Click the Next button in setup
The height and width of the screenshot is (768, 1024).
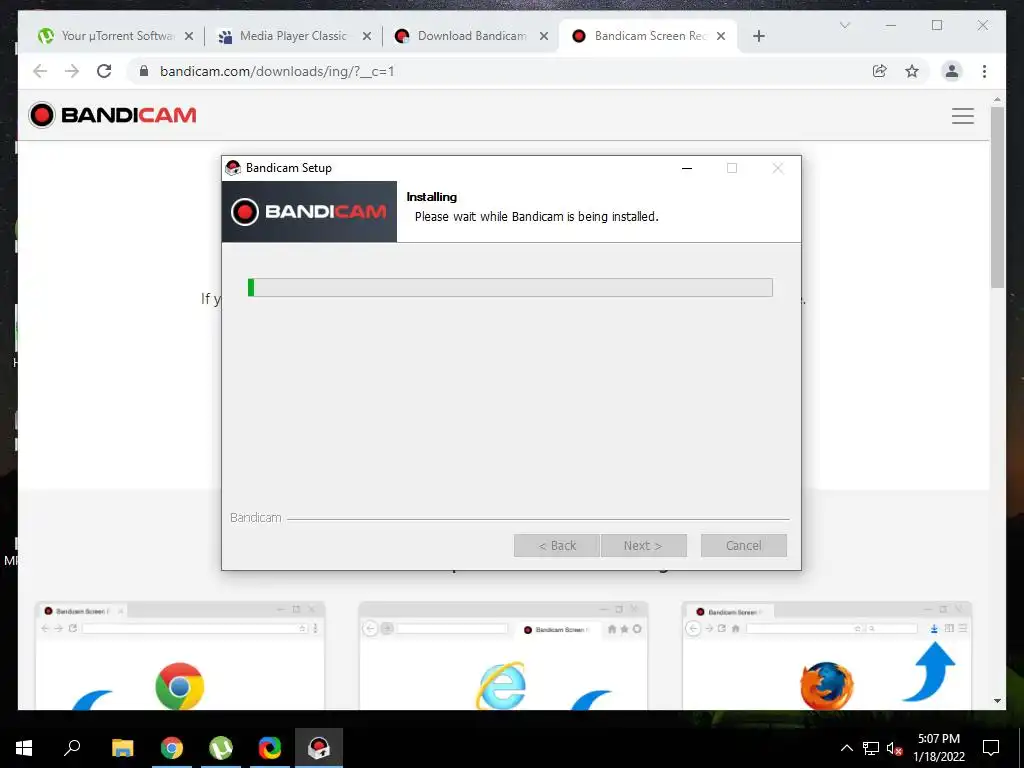[643, 545]
